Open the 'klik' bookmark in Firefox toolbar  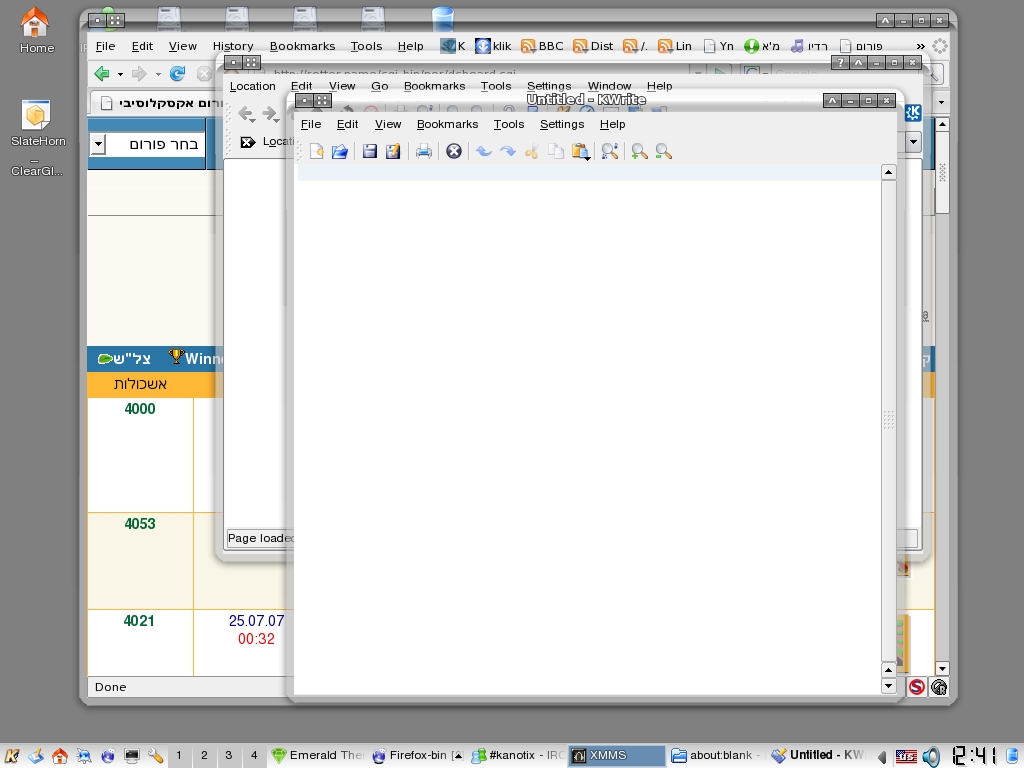[x=493, y=46]
